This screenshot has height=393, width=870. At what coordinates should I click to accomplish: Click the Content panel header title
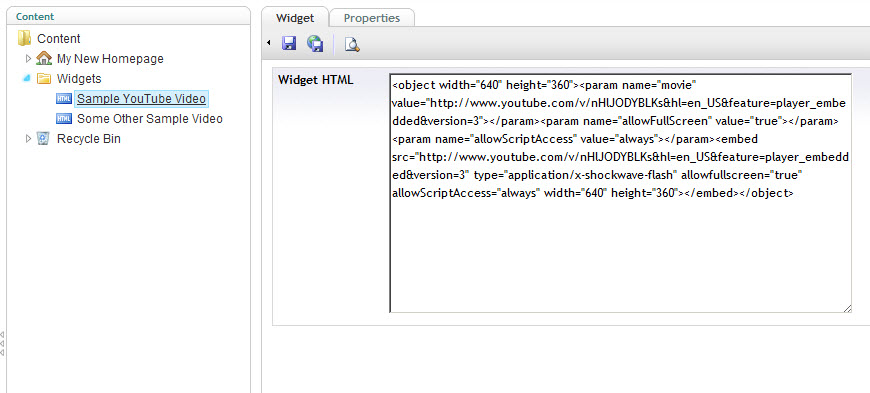click(x=35, y=17)
